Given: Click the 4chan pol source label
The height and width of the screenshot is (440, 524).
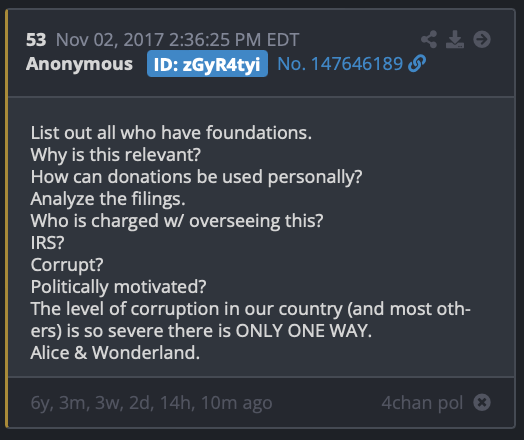Looking at the screenshot, I should (422, 403).
